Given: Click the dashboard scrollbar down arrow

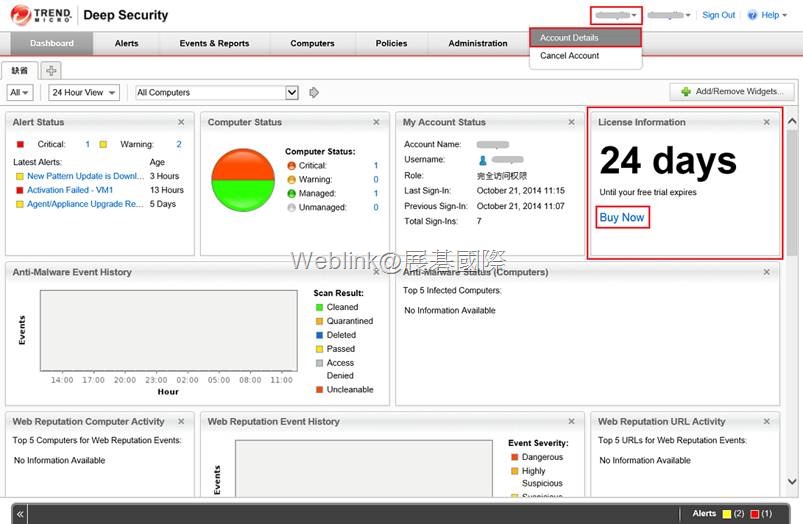Looking at the screenshot, I should [x=792, y=481].
